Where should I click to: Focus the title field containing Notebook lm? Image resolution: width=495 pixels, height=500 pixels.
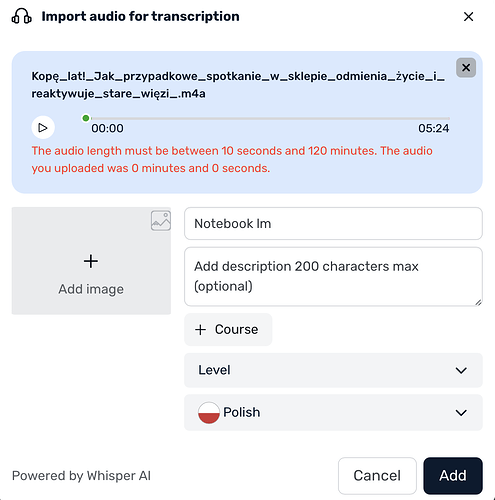[x=333, y=223]
